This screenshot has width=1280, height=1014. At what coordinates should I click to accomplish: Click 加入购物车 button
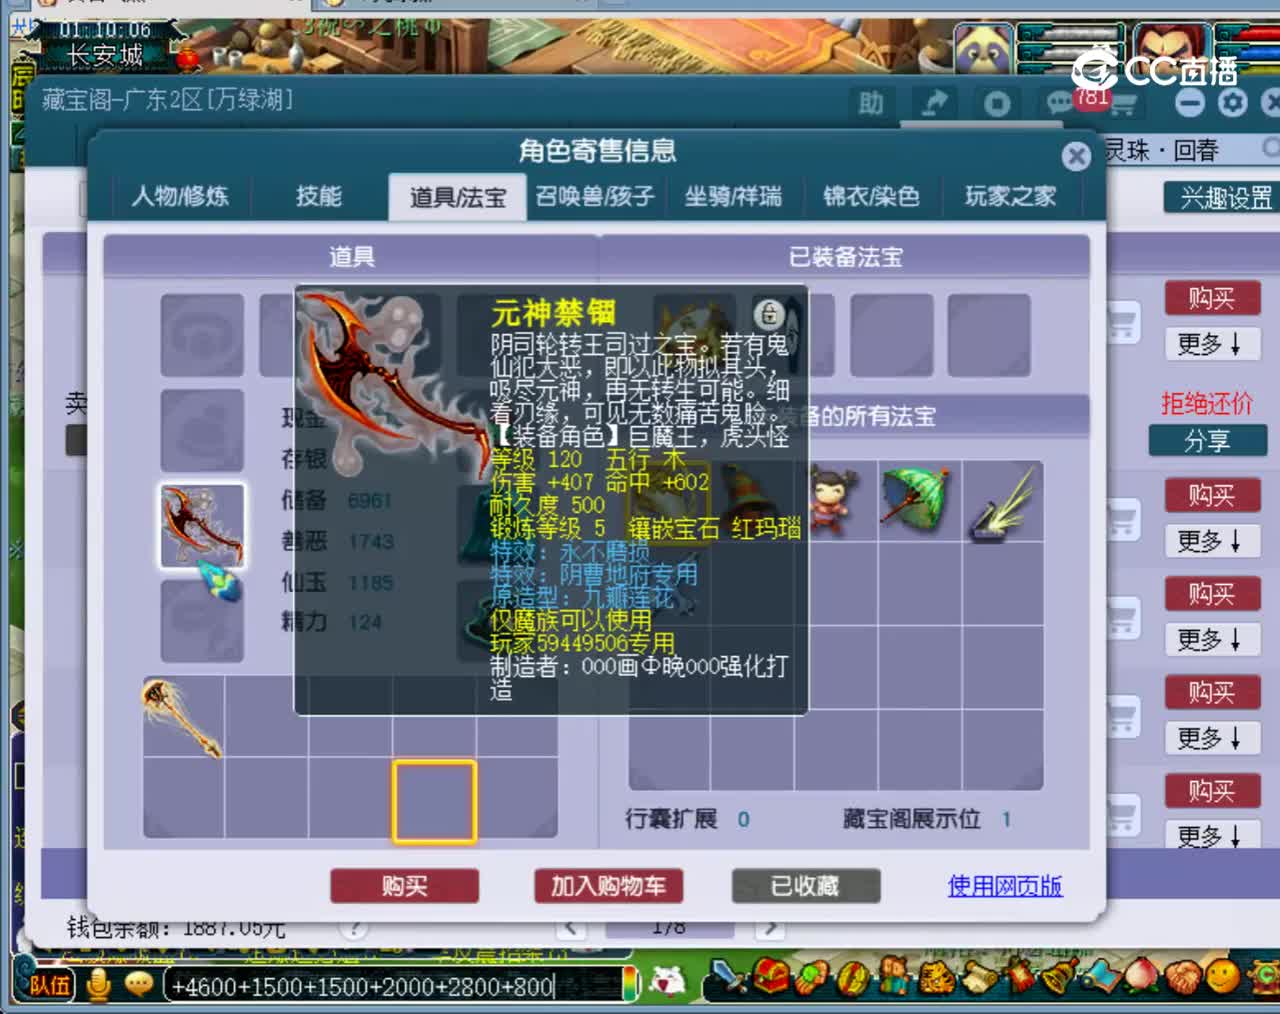[608, 886]
